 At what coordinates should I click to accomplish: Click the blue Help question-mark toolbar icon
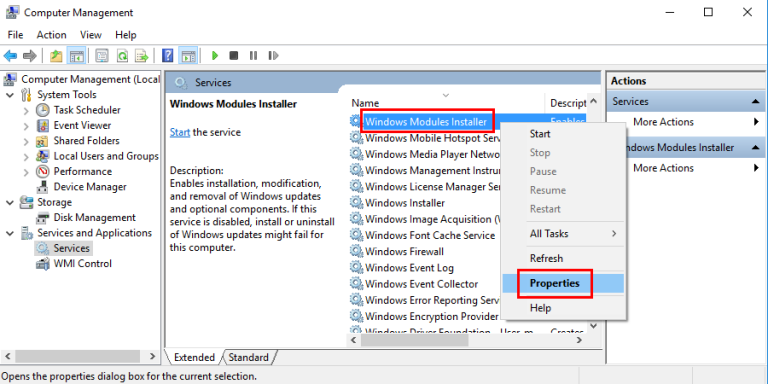click(168, 56)
